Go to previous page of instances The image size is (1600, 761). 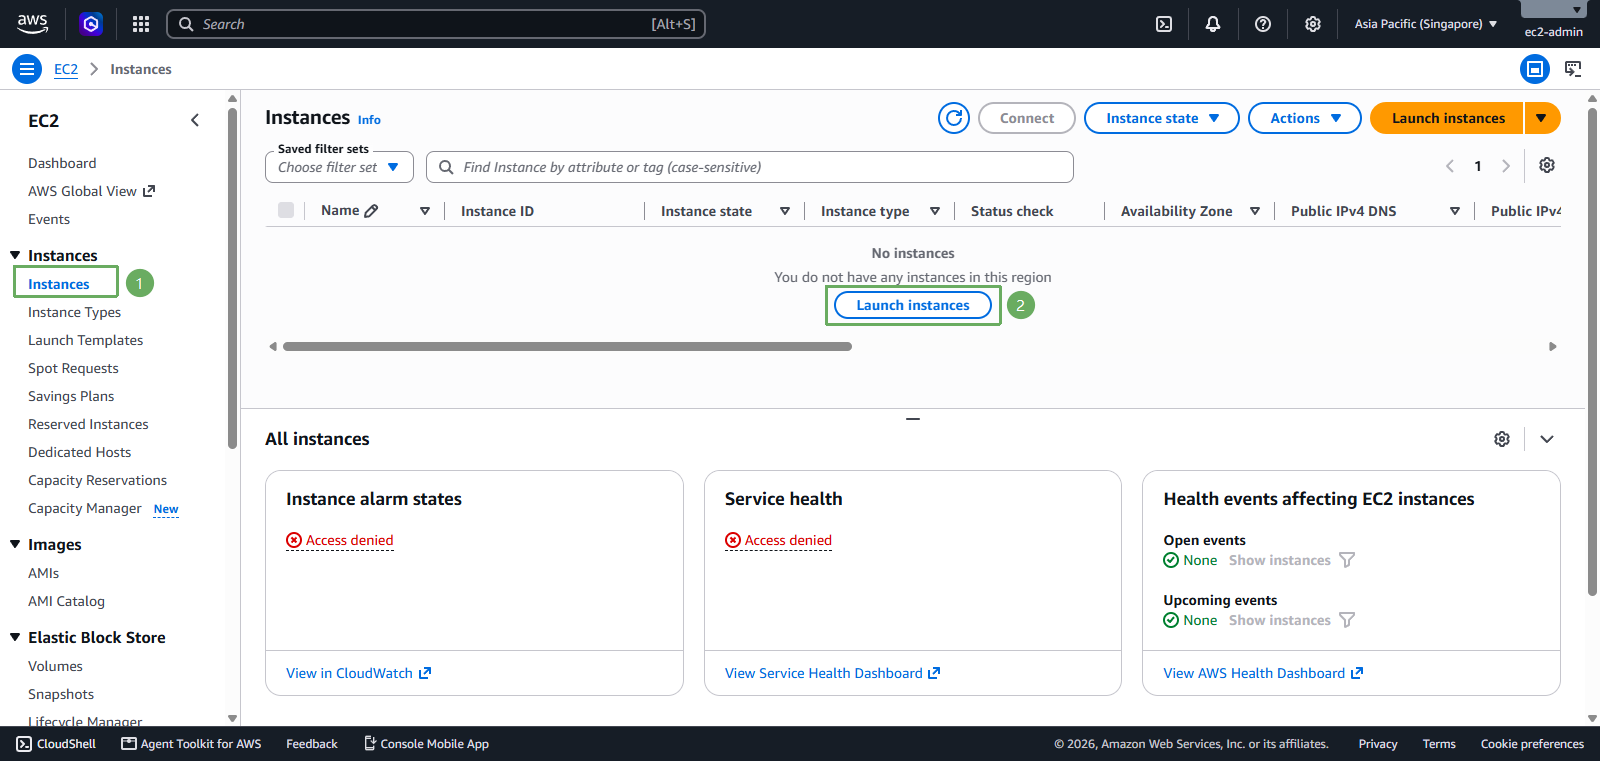pyautogui.click(x=1450, y=166)
